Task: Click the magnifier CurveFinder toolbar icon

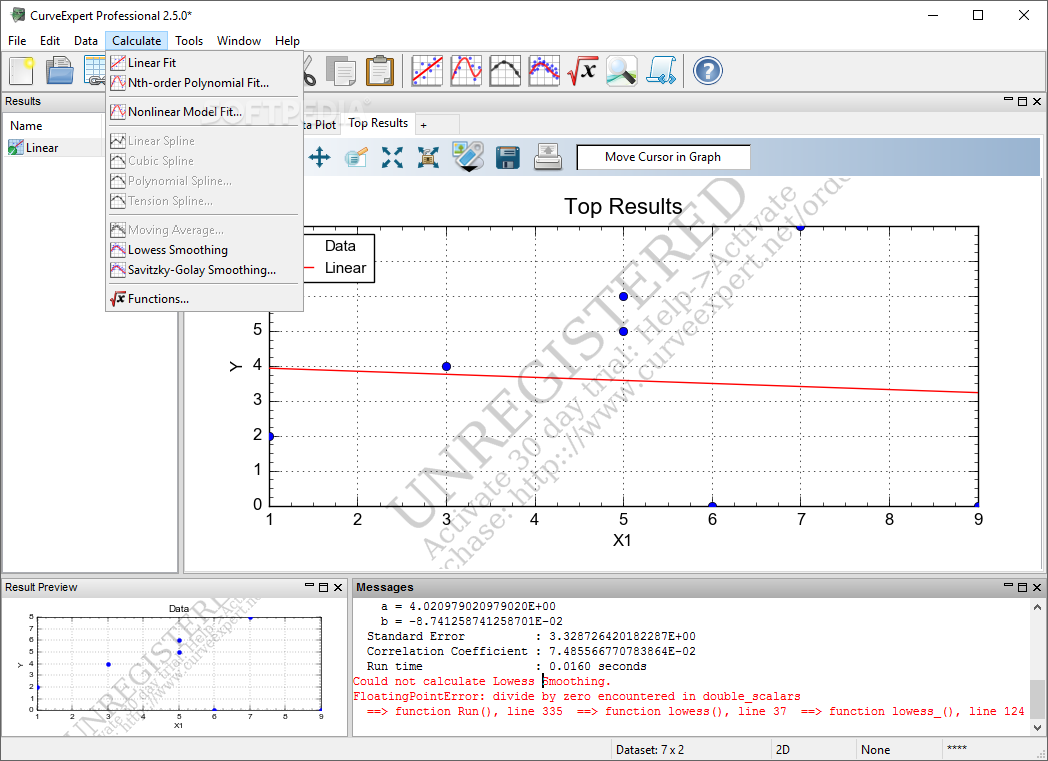Action: (622, 71)
